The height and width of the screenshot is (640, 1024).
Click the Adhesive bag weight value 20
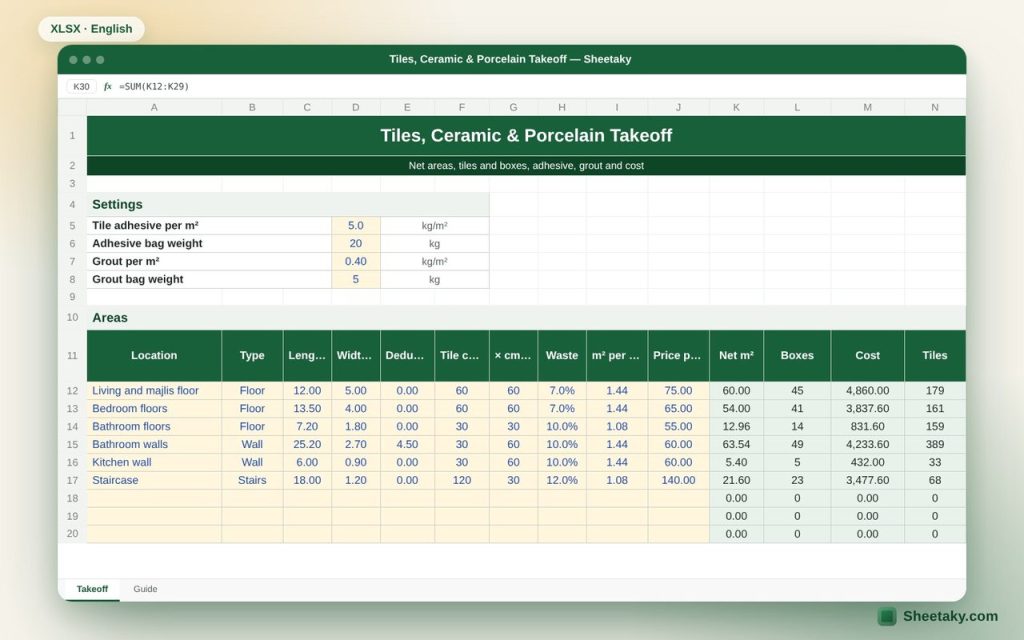click(x=355, y=243)
